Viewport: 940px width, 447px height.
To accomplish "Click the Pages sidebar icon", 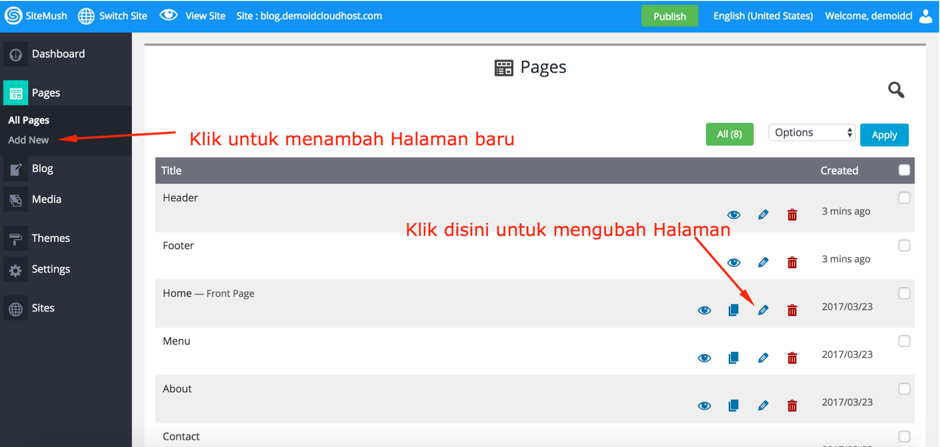I will 16,93.
